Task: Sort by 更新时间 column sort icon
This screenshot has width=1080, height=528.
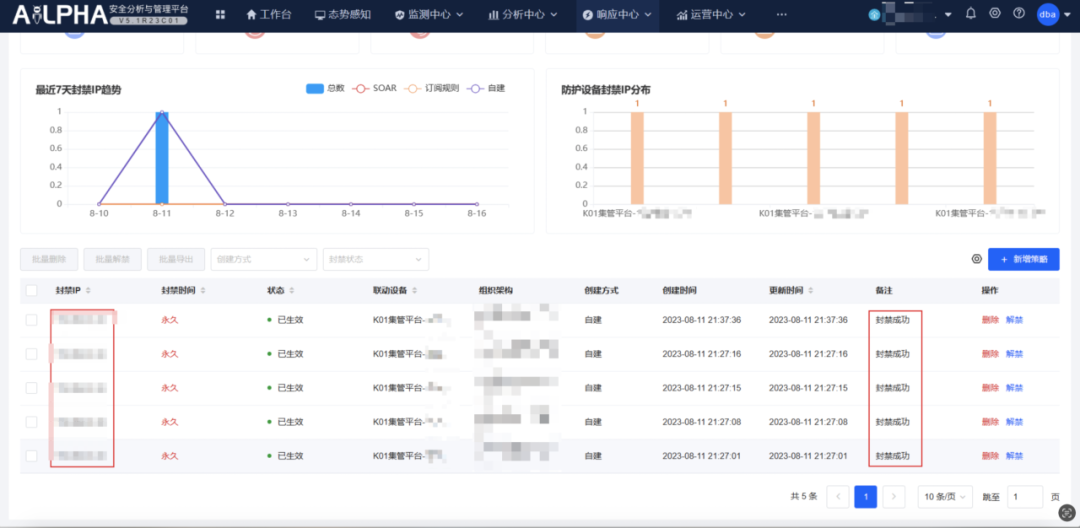Action: tap(809, 290)
